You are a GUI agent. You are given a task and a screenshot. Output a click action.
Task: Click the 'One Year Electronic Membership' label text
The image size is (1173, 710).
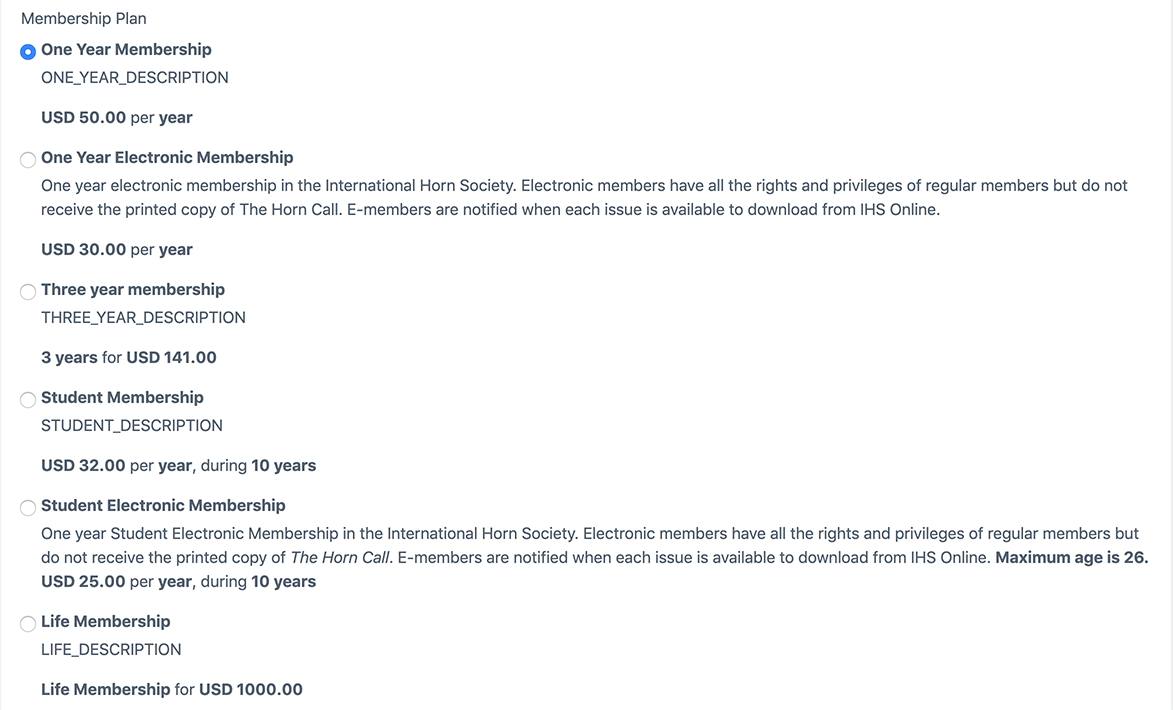(167, 157)
